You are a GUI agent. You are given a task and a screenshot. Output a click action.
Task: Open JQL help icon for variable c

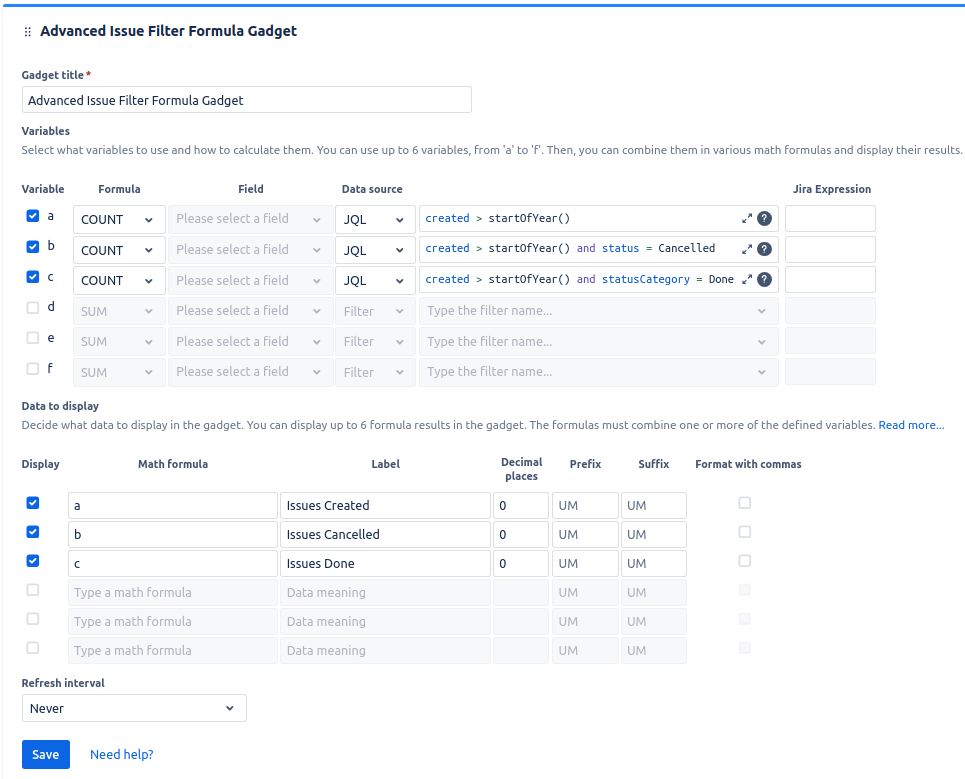pyautogui.click(x=764, y=279)
